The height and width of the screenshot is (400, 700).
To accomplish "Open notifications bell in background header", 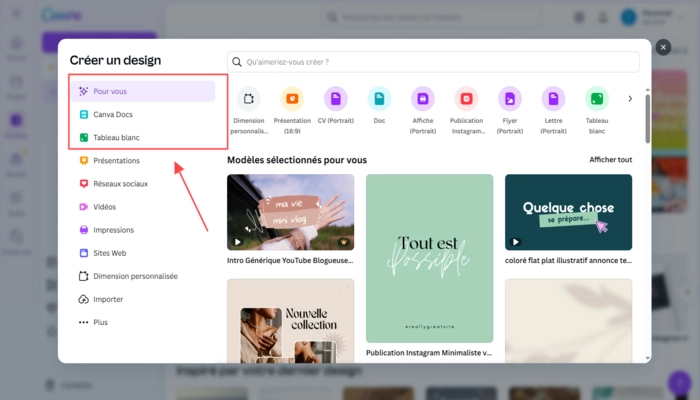I will click(603, 17).
